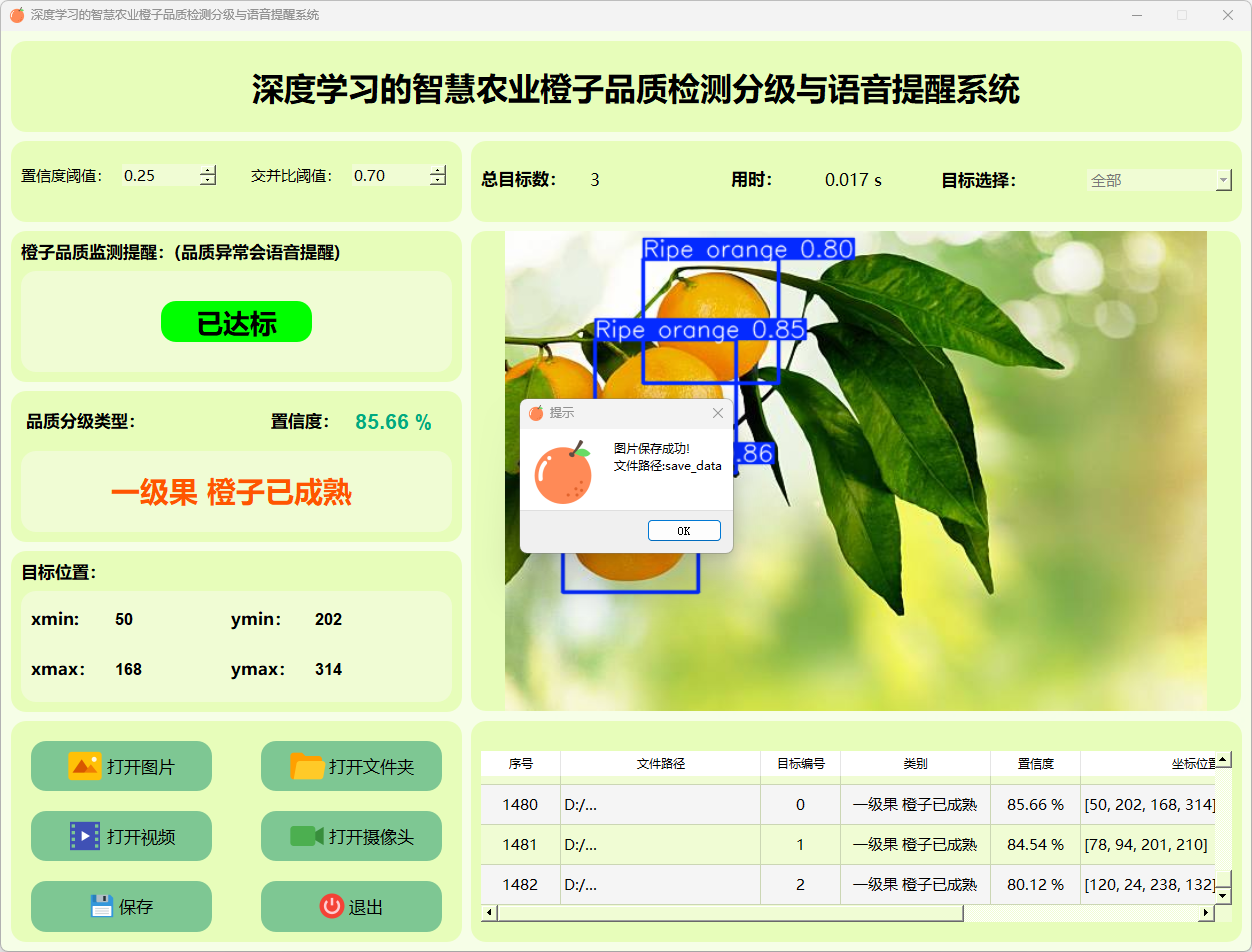Click the 置信度阈值 input field showing 0.25
1252x952 pixels.
click(x=160, y=175)
